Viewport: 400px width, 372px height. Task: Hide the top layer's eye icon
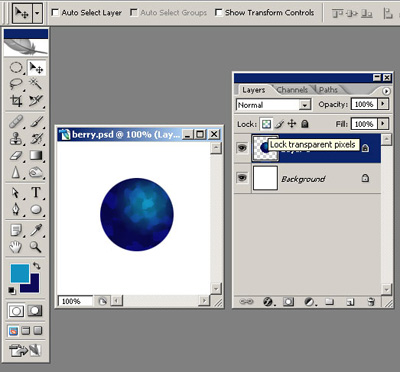[x=242, y=147]
